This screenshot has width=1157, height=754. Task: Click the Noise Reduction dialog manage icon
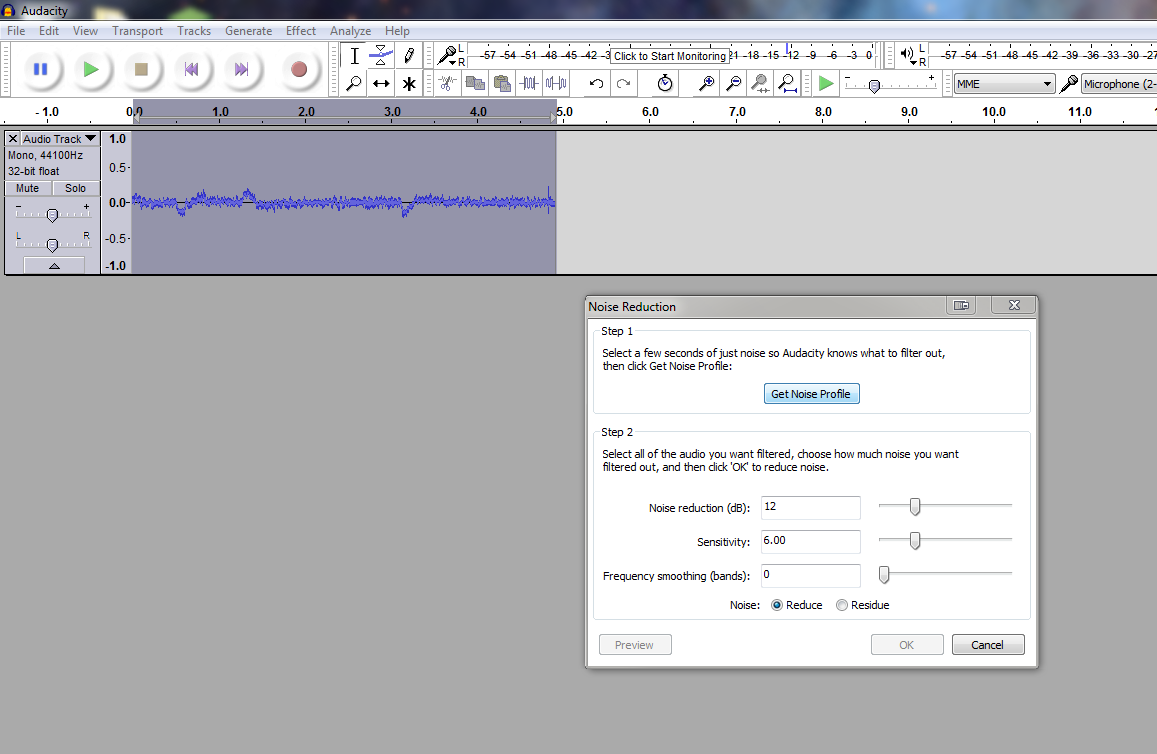coord(961,305)
